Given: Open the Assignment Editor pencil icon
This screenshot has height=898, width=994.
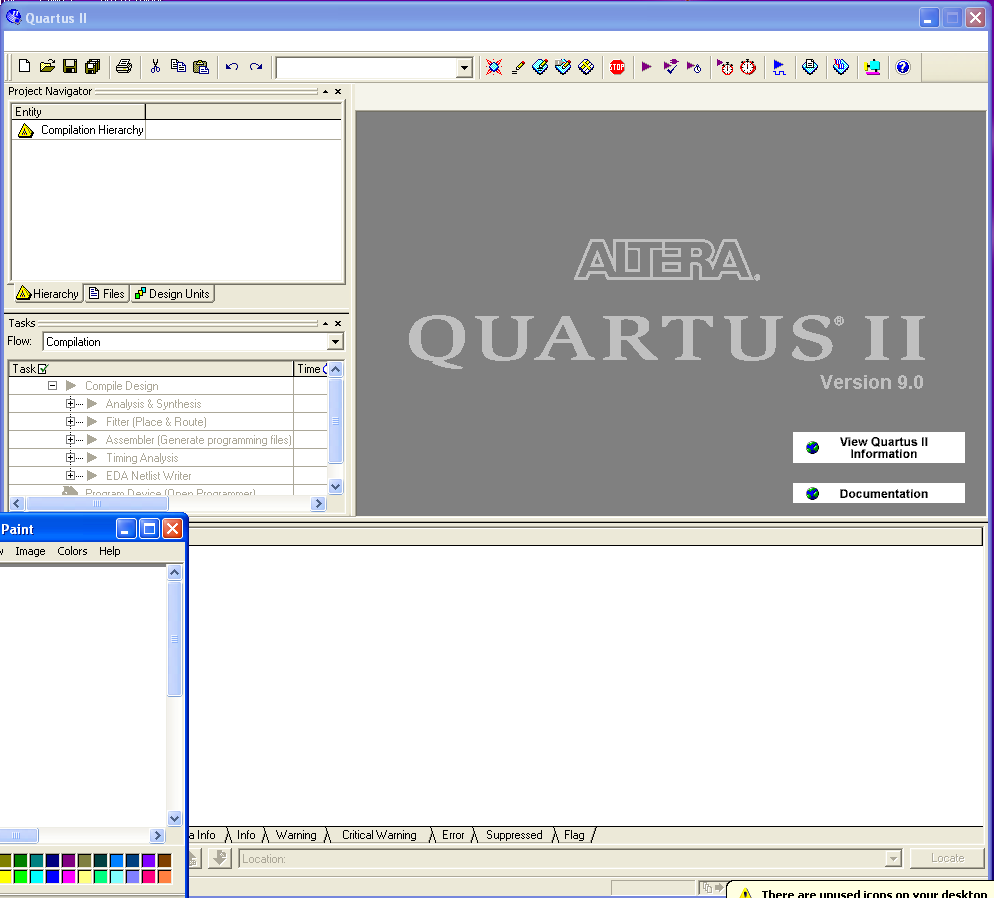Looking at the screenshot, I should pos(518,67).
